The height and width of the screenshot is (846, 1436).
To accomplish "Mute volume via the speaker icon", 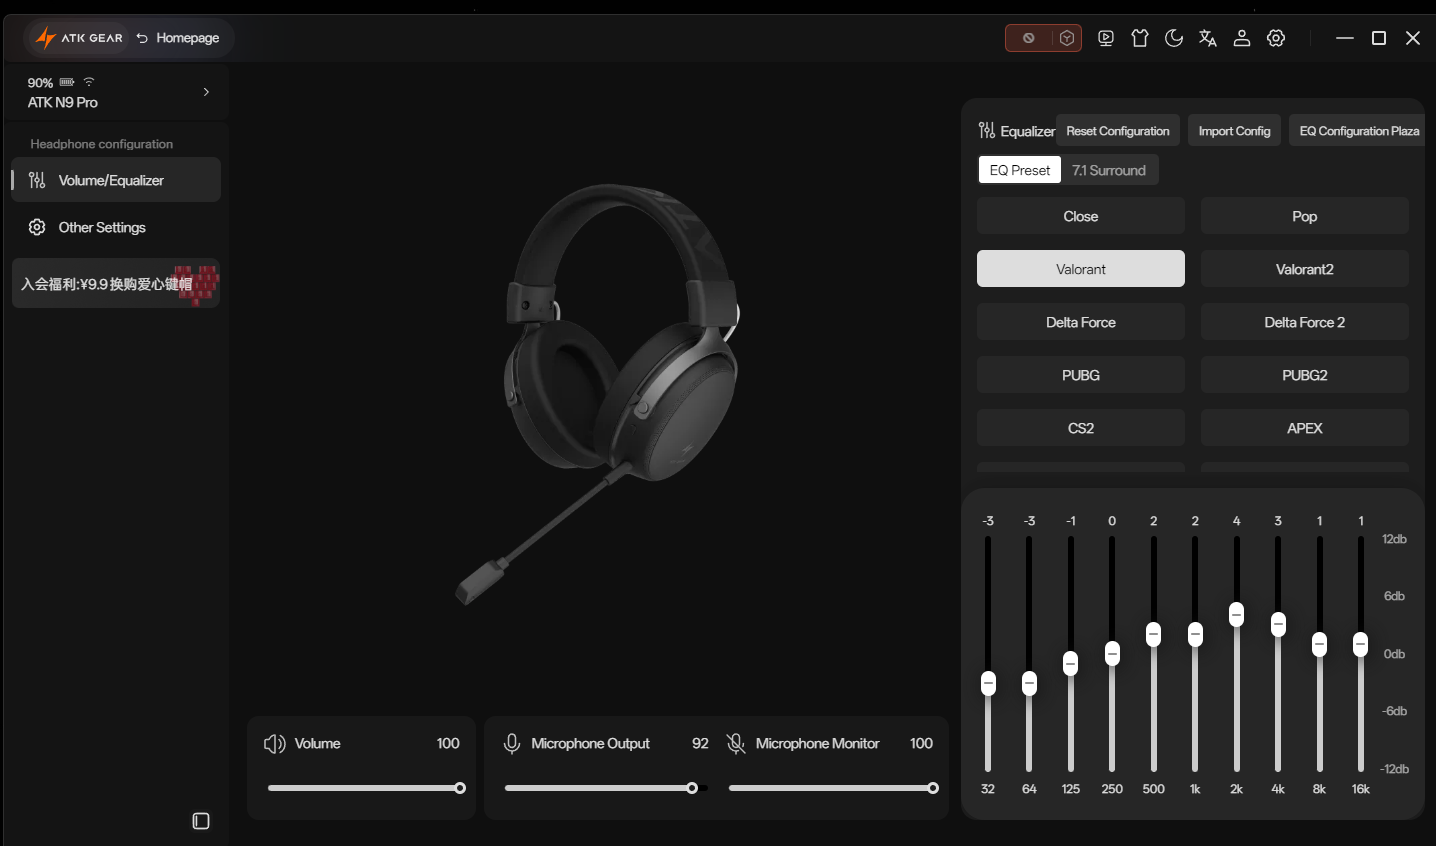I will [275, 744].
